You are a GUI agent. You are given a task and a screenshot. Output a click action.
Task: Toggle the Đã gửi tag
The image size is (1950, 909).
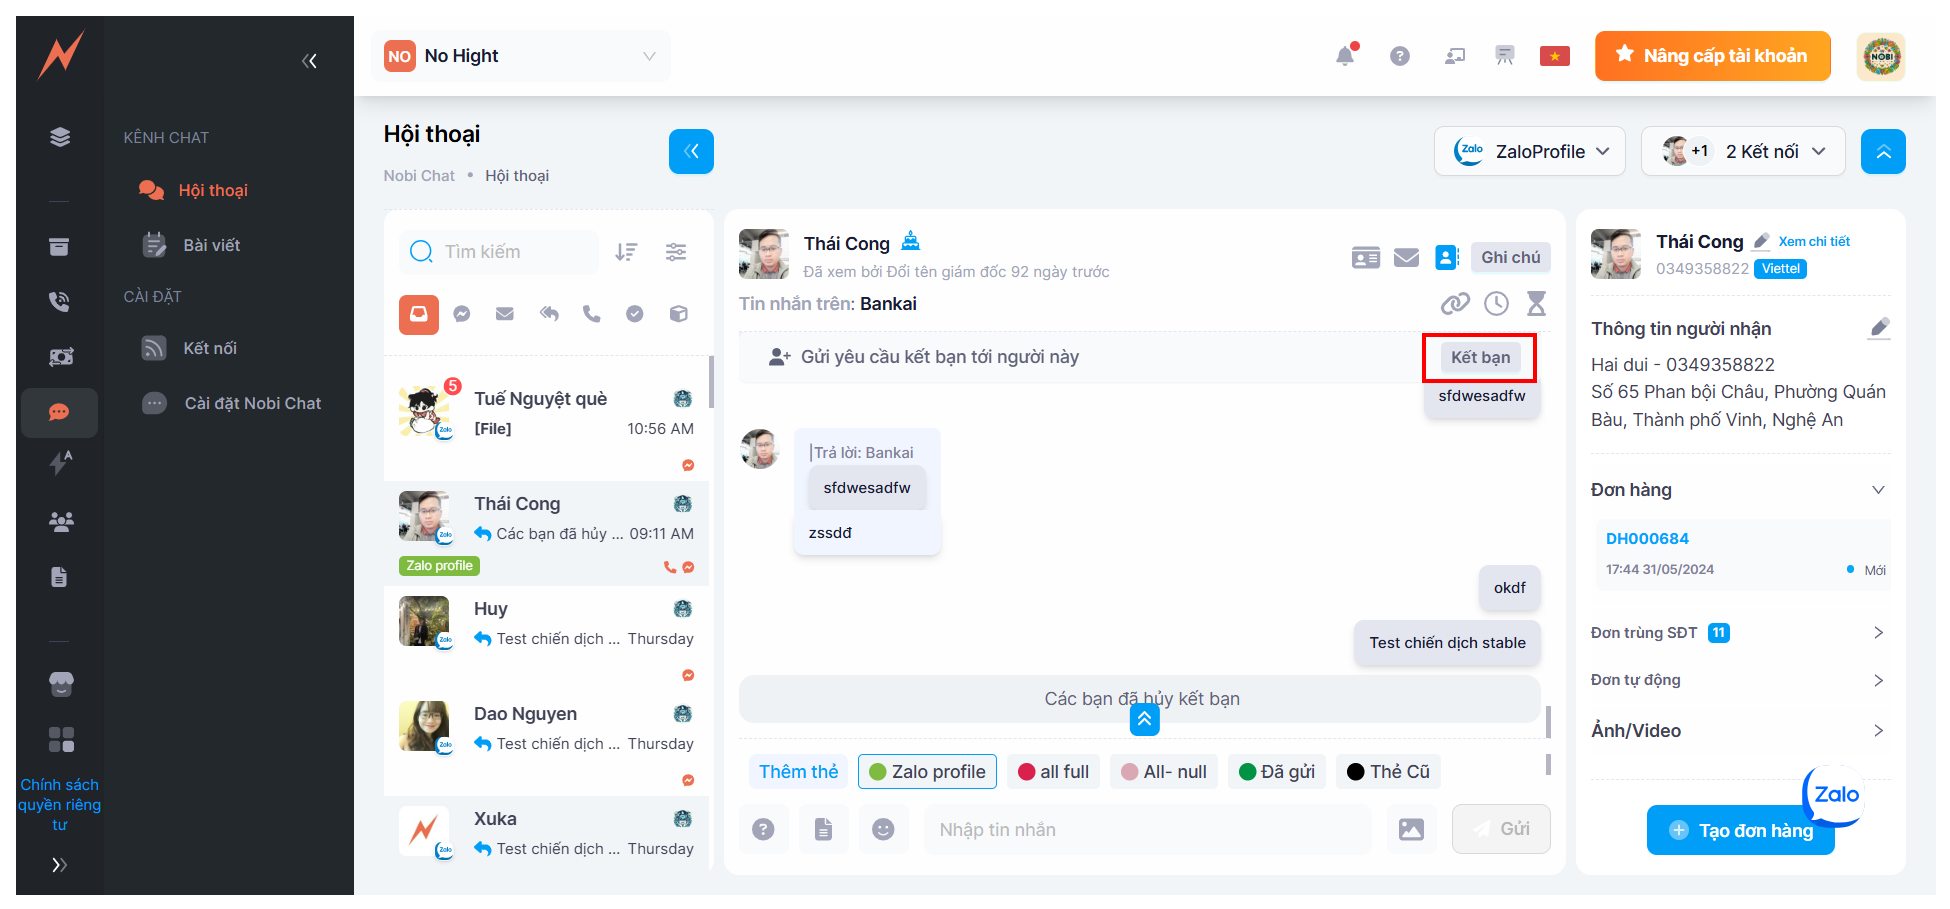click(x=1277, y=772)
